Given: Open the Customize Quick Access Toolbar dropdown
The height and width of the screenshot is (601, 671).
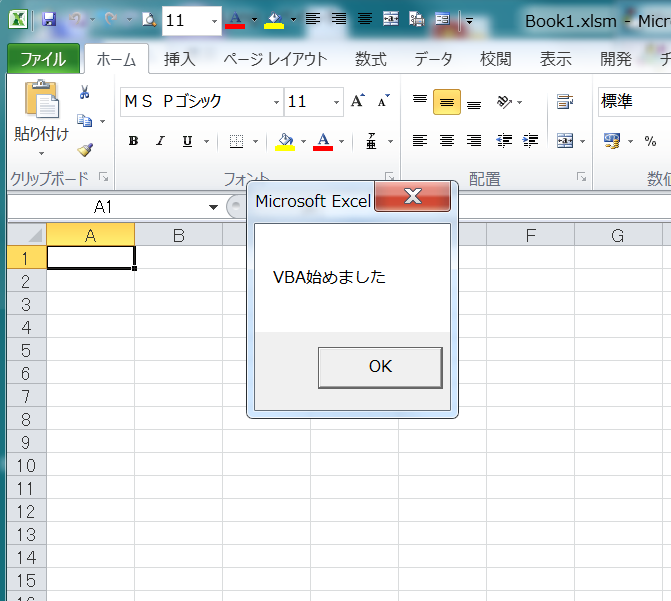Looking at the screenshot, I should [x=469, y=21].
